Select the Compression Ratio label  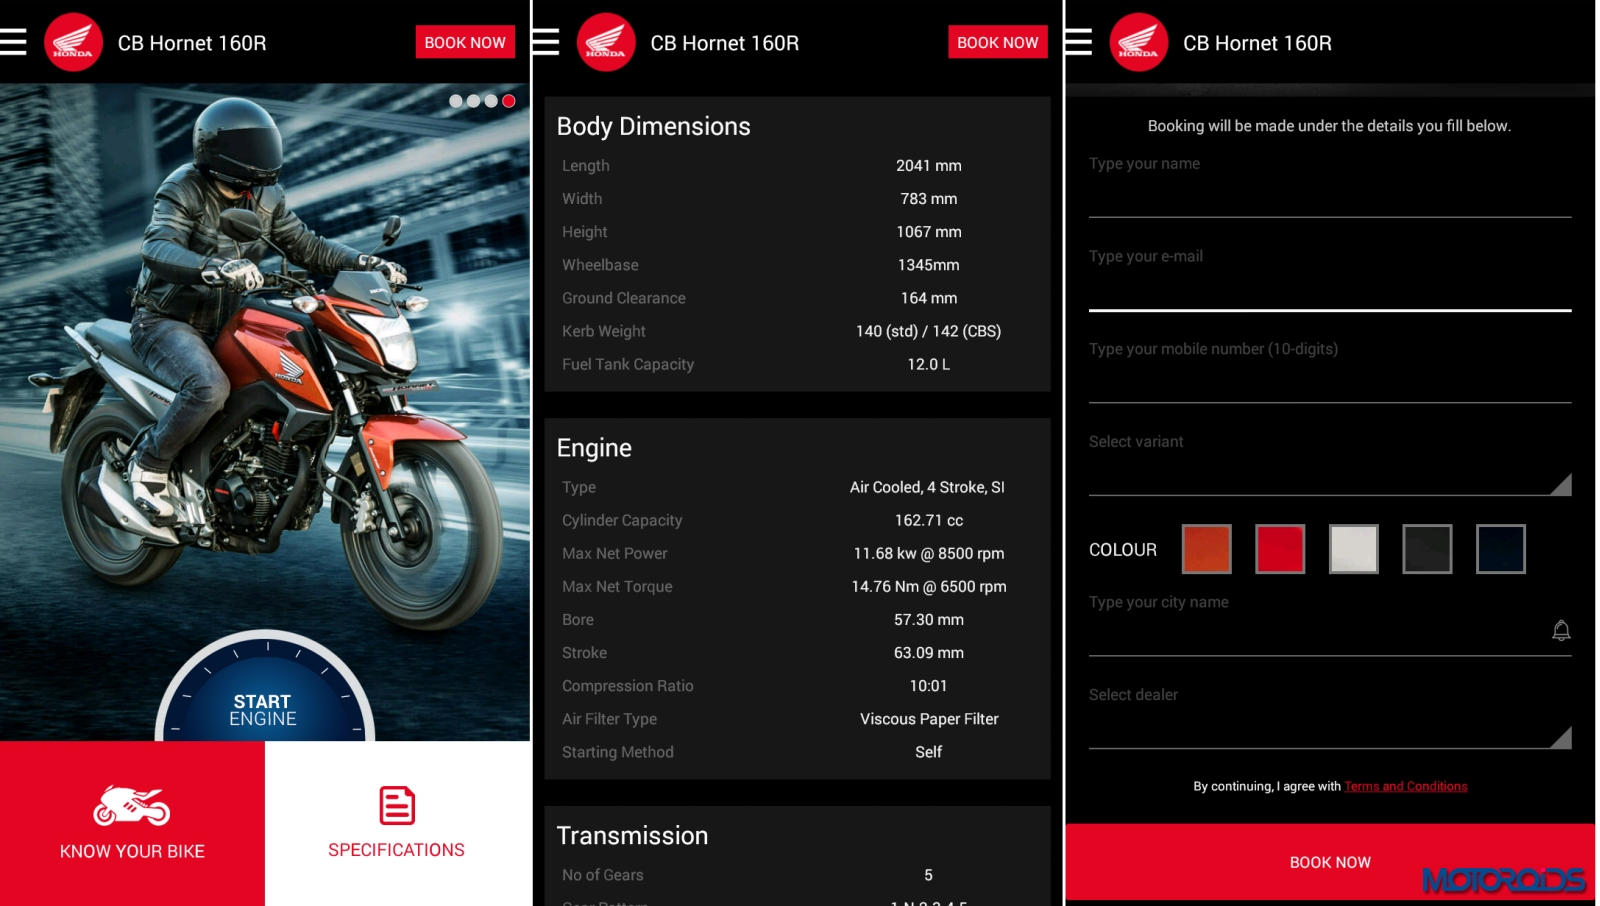[x=628, y=686]
